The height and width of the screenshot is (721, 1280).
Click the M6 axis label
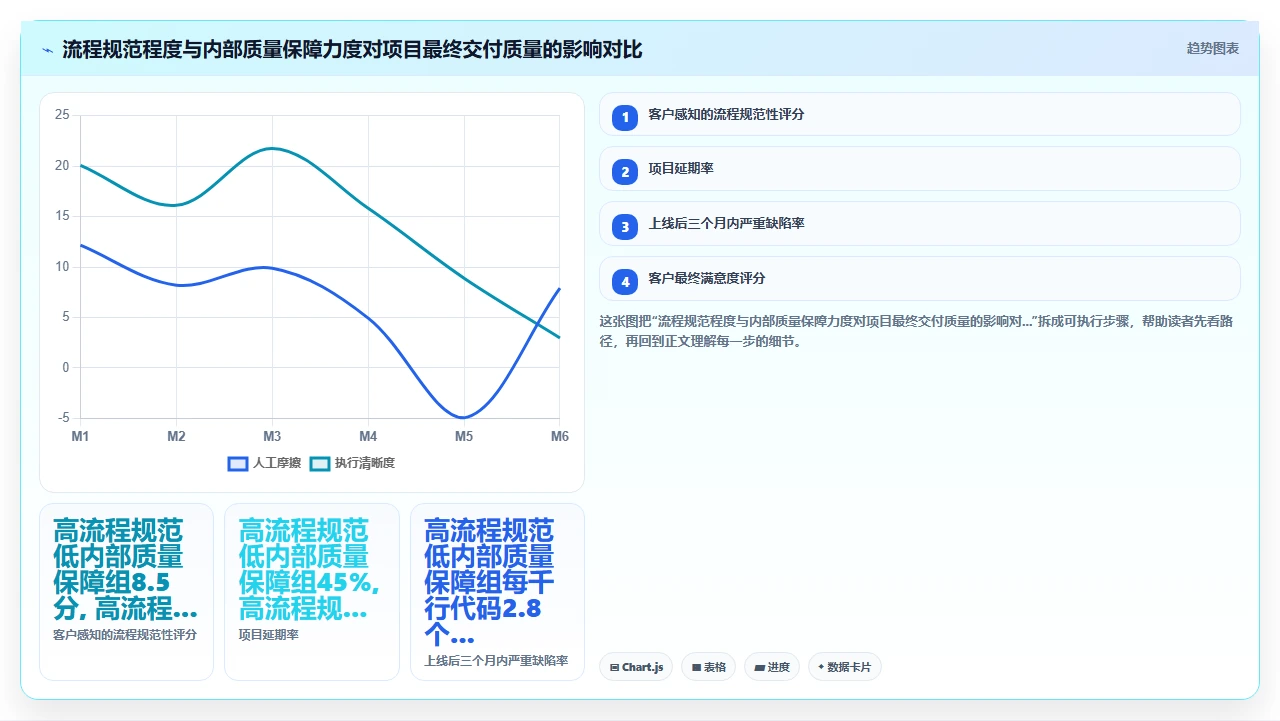point(559,436)
